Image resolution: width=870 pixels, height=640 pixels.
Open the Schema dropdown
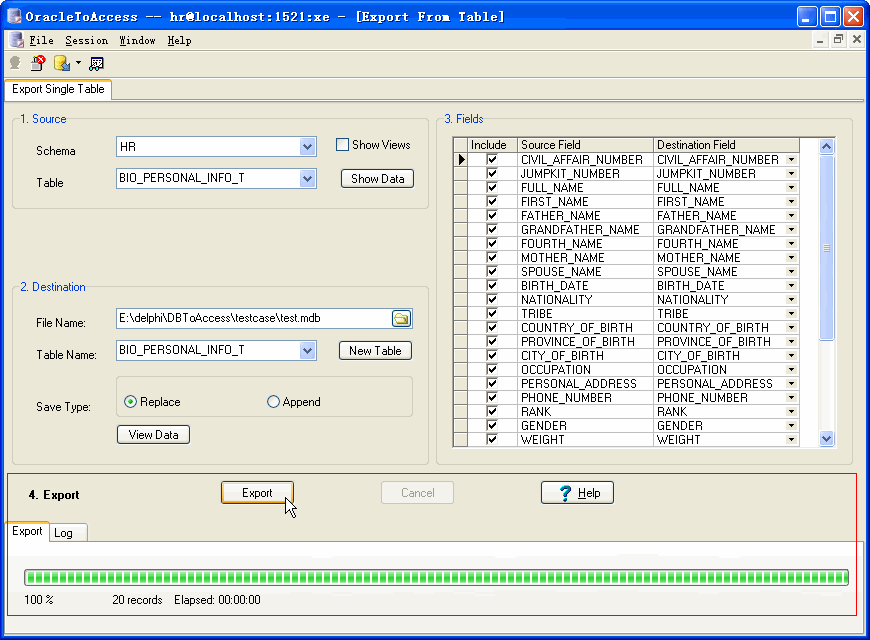tap(307, 147)
